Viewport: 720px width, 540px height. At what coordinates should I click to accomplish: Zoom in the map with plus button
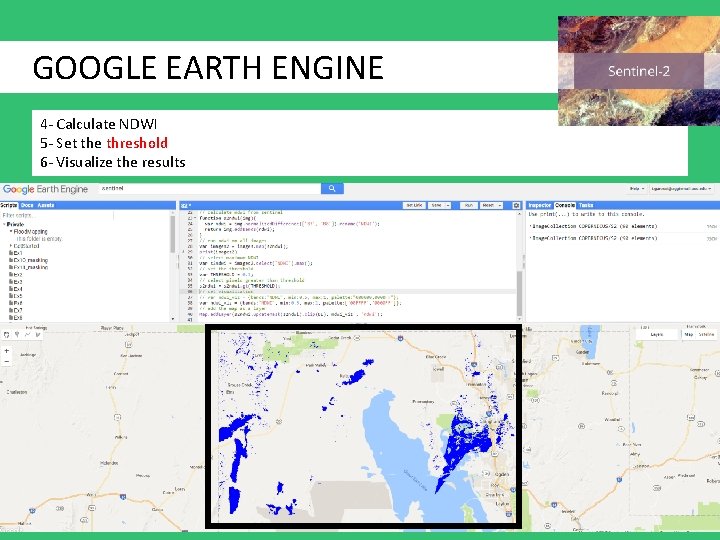pyautogui.click(x=6, y=351)
